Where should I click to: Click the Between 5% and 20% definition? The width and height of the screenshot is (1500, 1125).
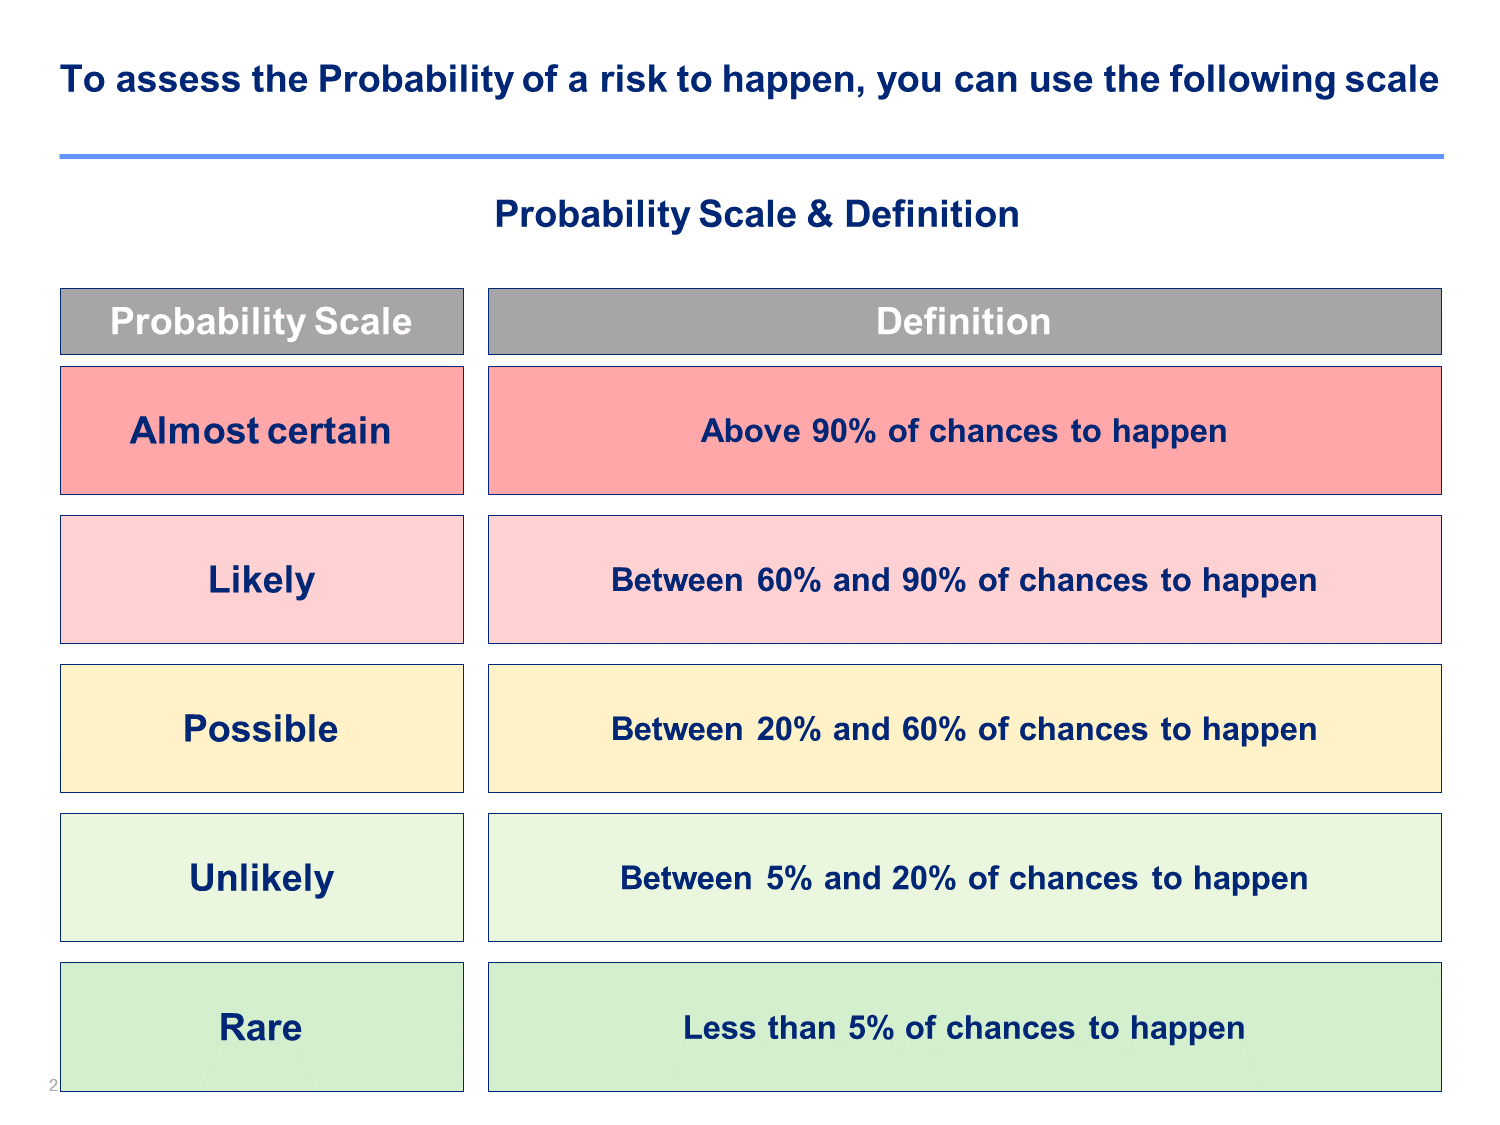(x=964, y=877)
